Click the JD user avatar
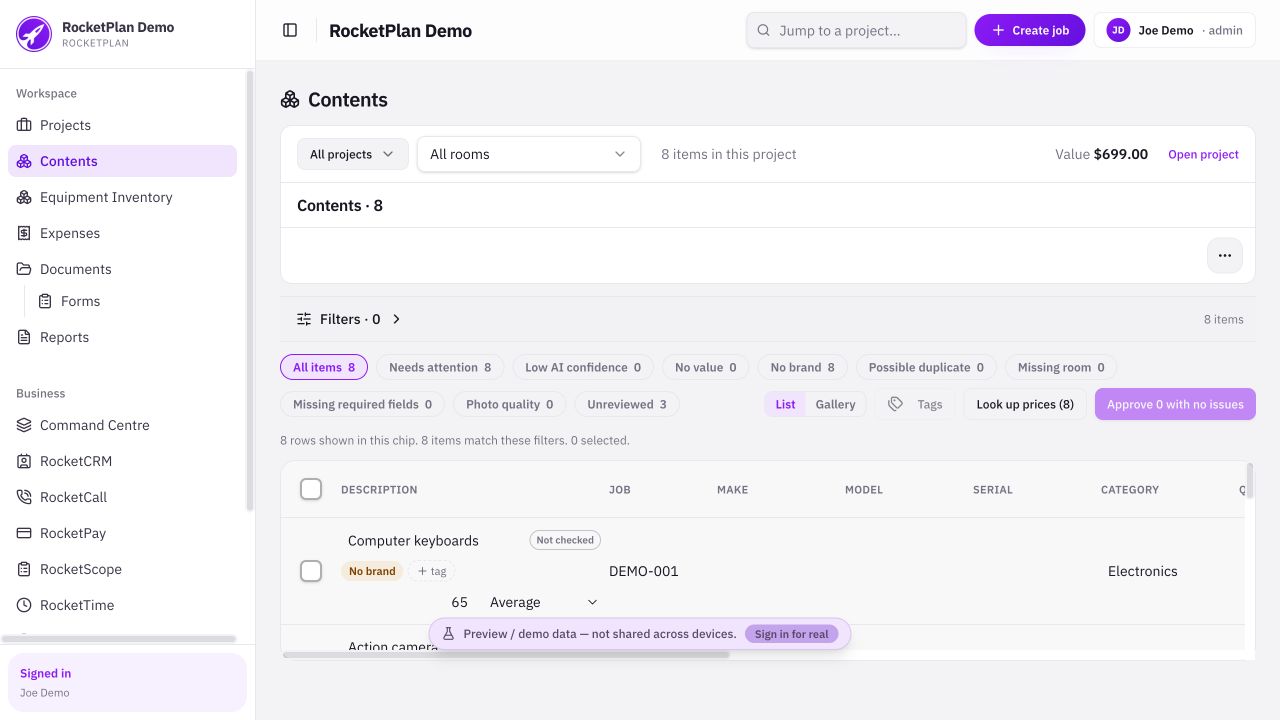This screenshot has height=720, width=1280. pos(1118,30)
